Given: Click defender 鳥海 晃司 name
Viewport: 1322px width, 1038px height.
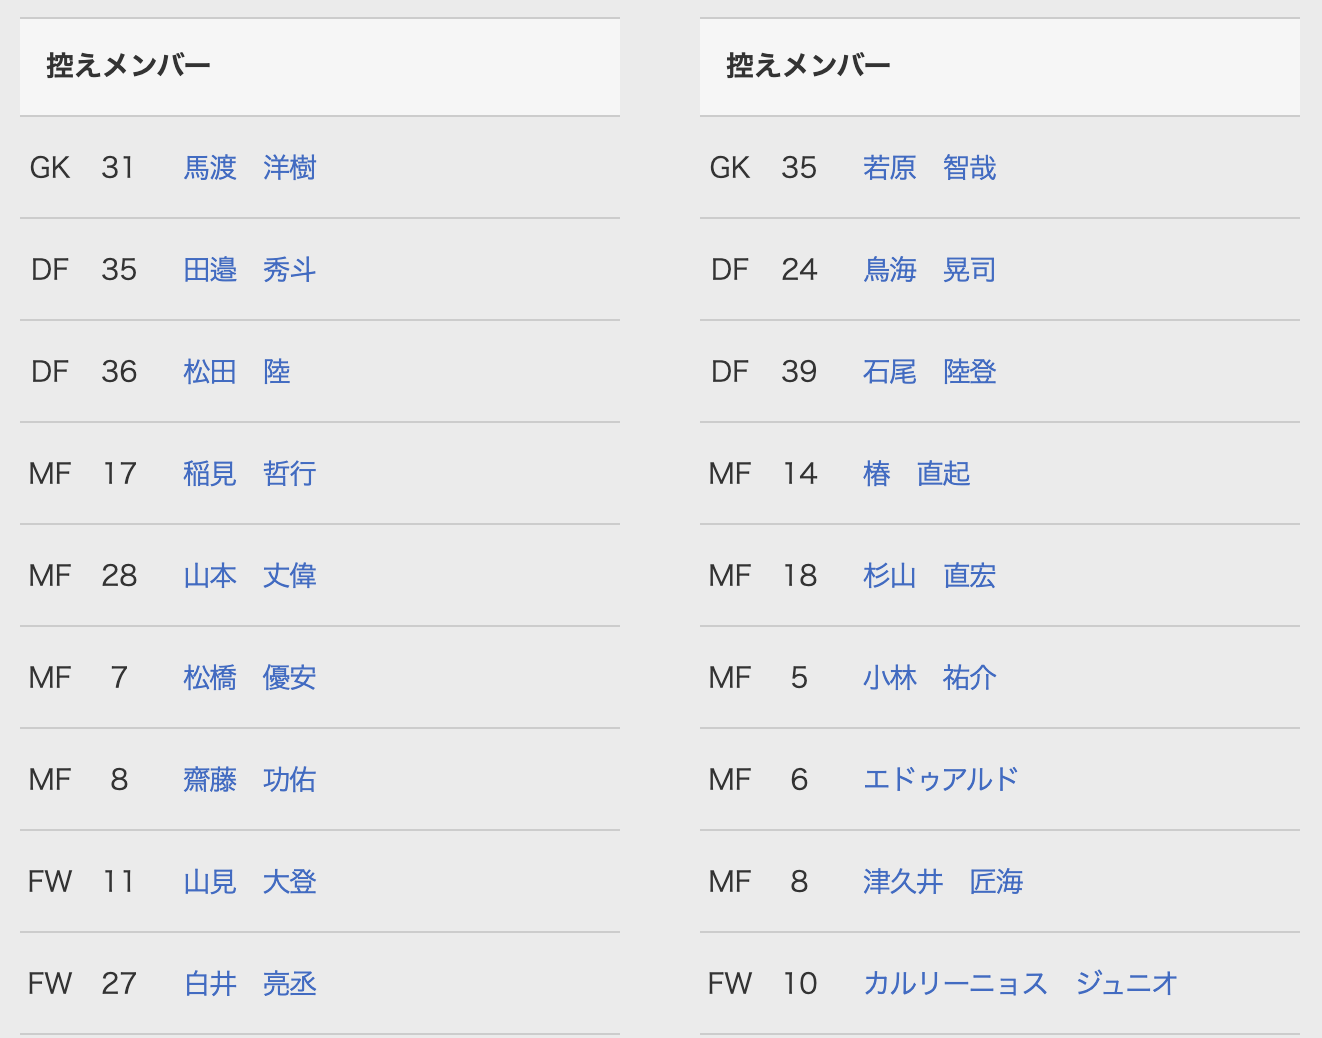Looking at the screenshot, I should pos(930,269).
